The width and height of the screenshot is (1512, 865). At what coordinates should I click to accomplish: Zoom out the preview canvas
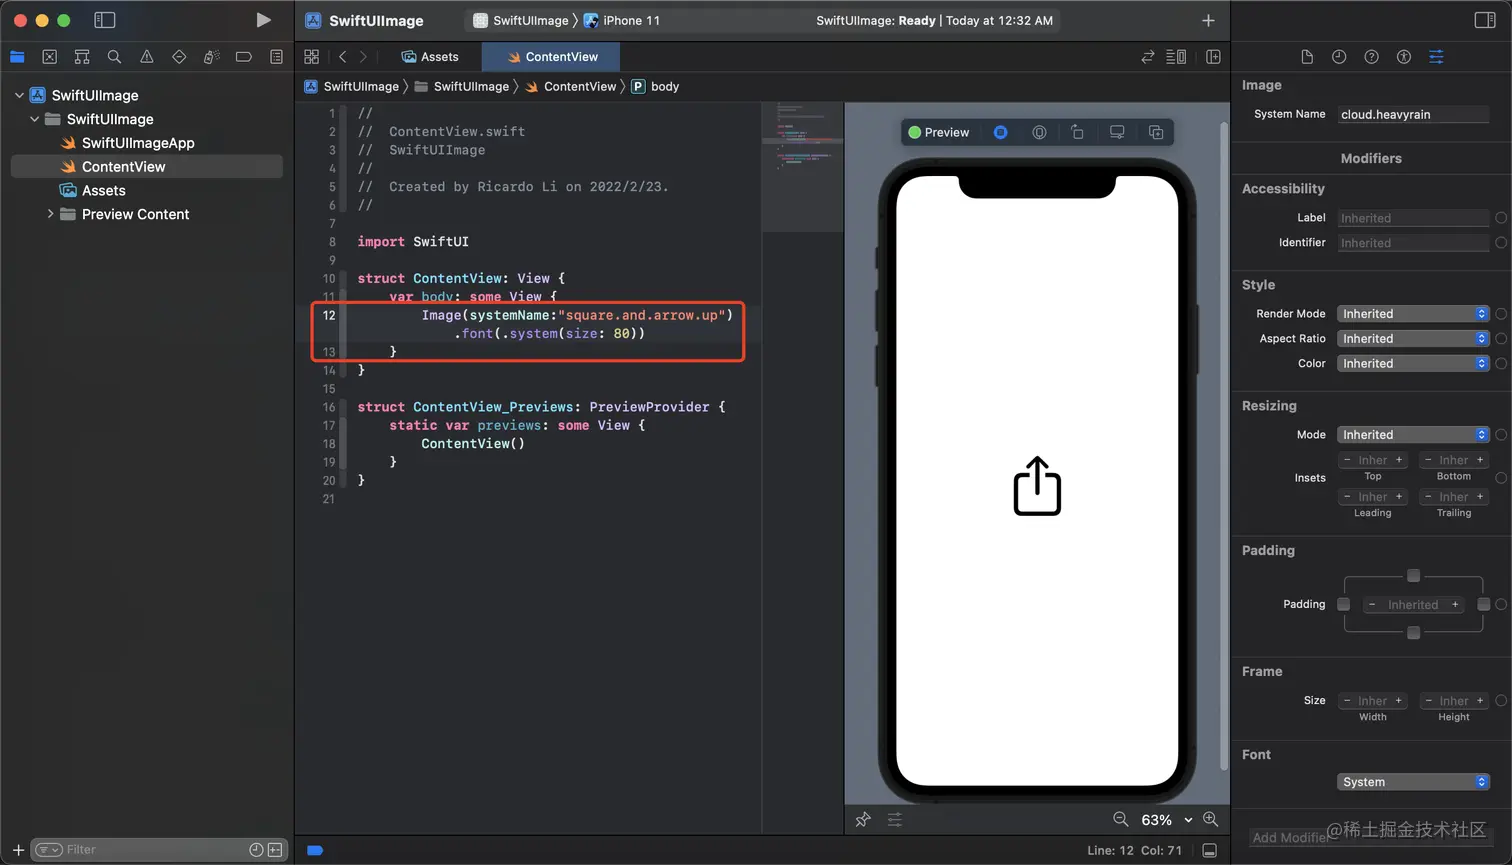click(1121, 819)
